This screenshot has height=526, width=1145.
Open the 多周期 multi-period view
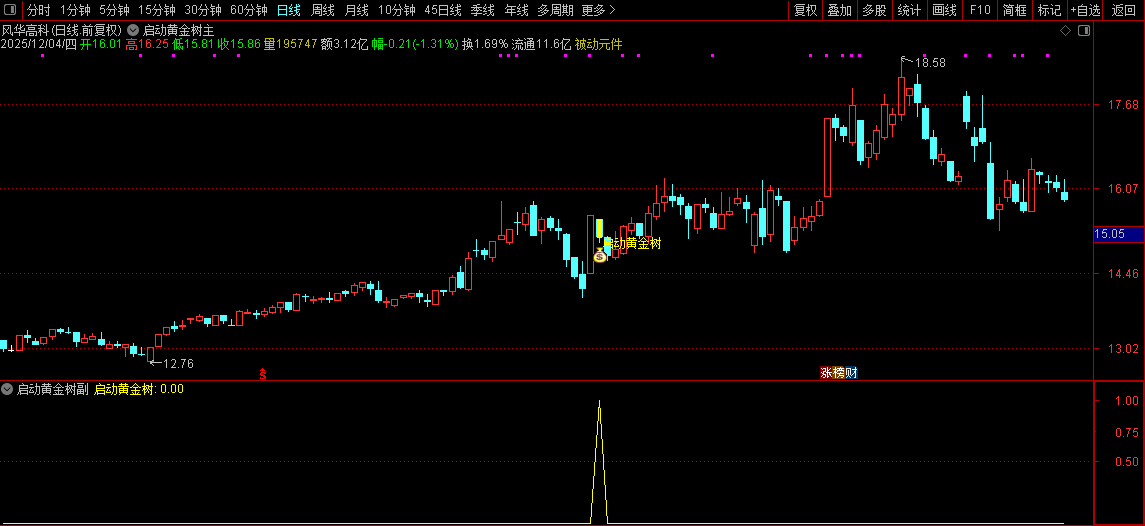coord(555,10)
